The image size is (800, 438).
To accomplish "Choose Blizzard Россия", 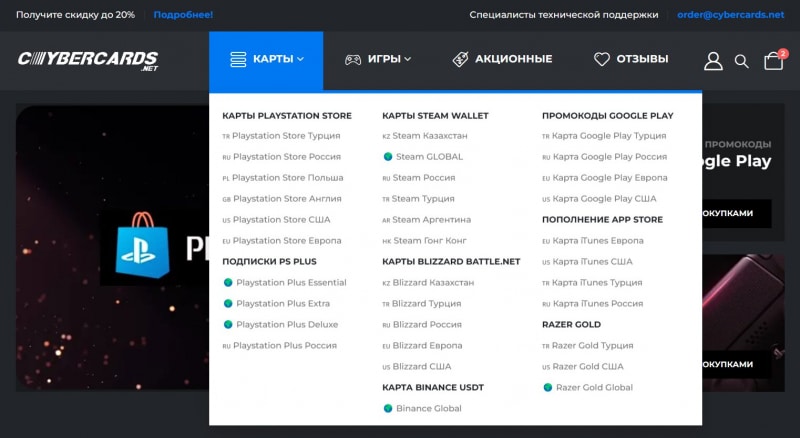I will click(x=422, y=325).
